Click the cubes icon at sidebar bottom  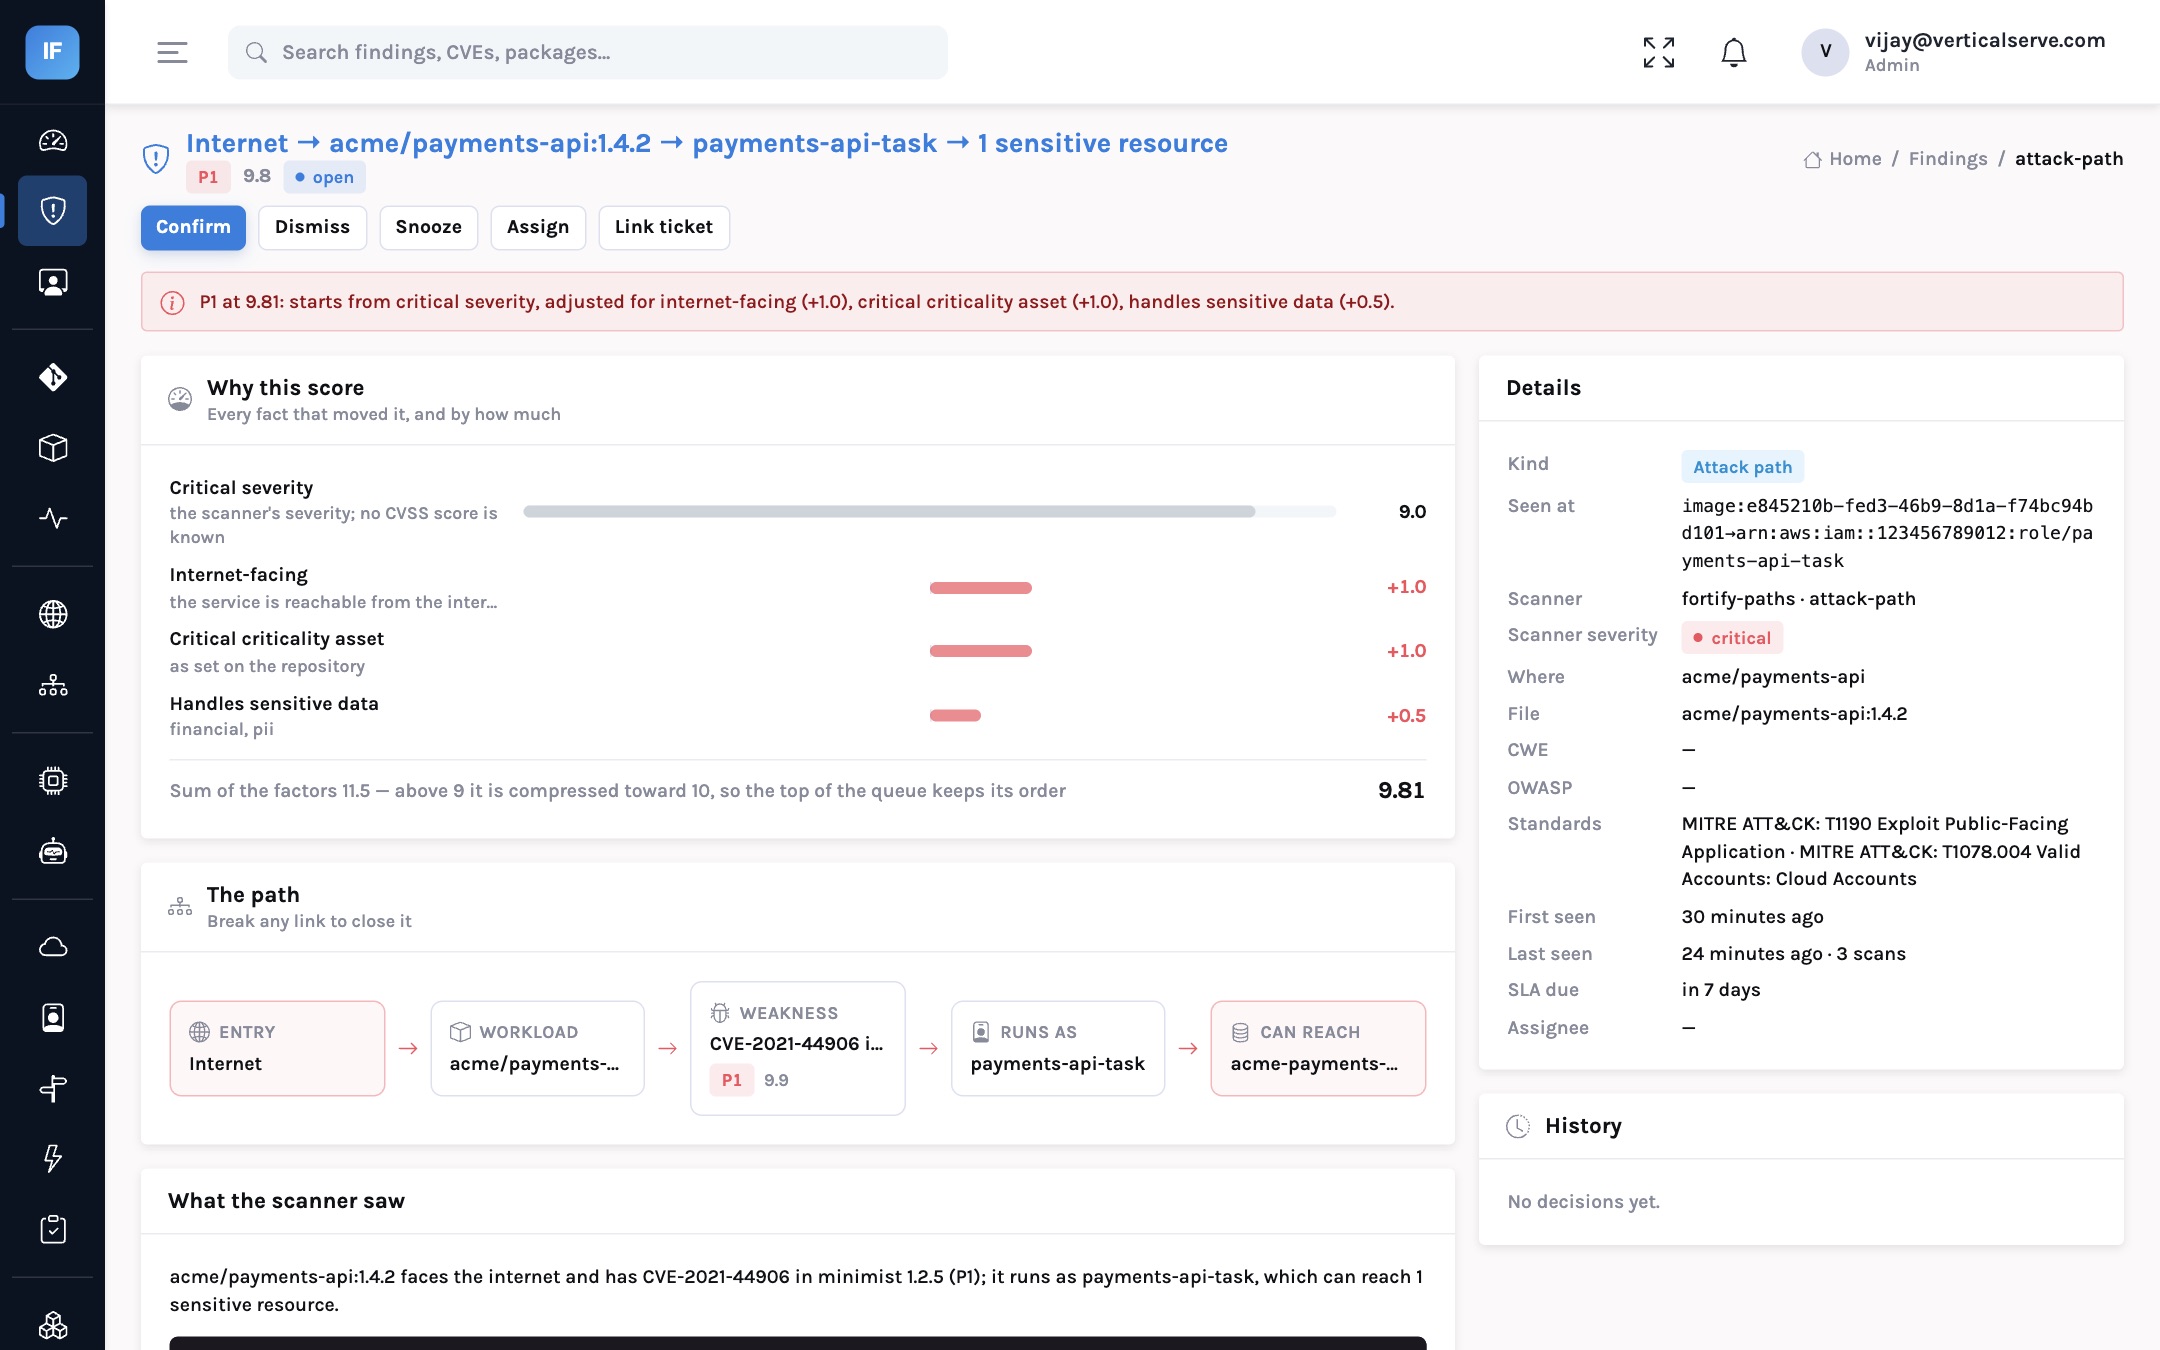[x=53, y=1325]
